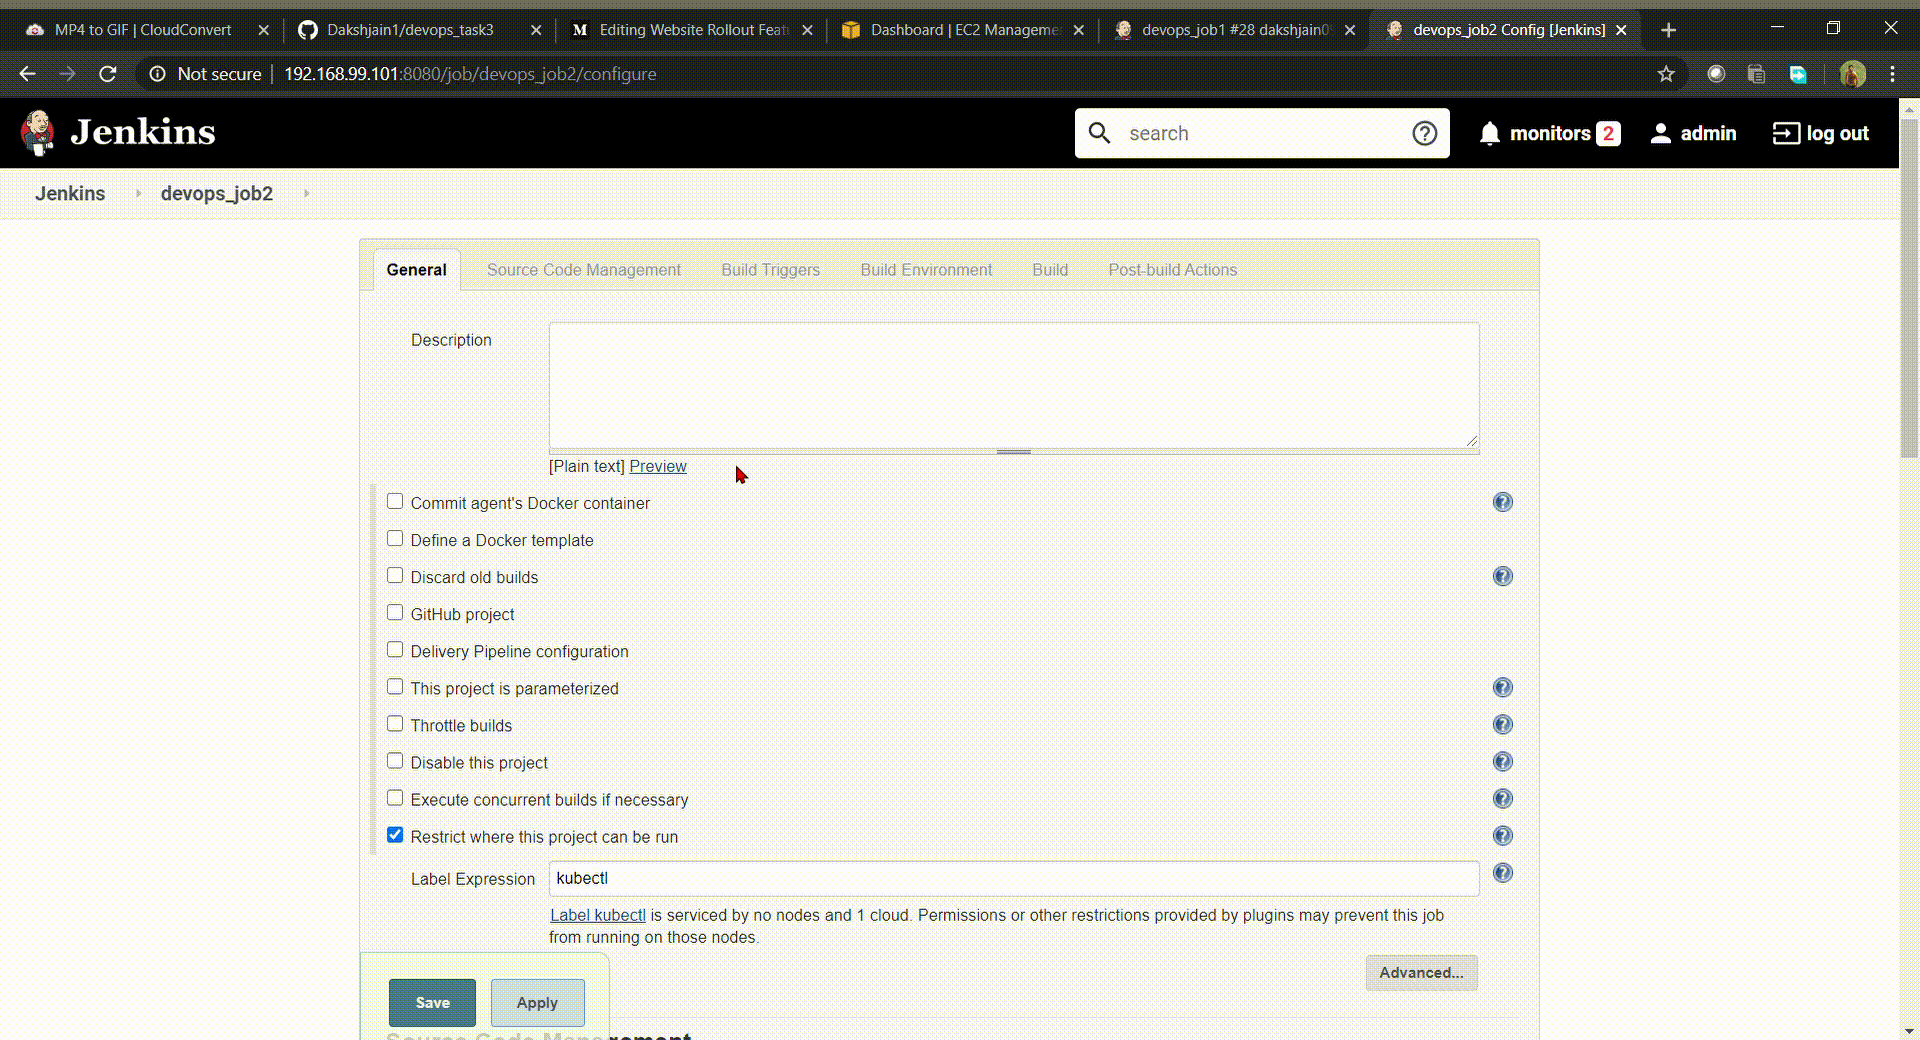Viewport: 1920px width, 1040px height.
Task: Switch to Source Code Management tab
Action: coord(584,270)
